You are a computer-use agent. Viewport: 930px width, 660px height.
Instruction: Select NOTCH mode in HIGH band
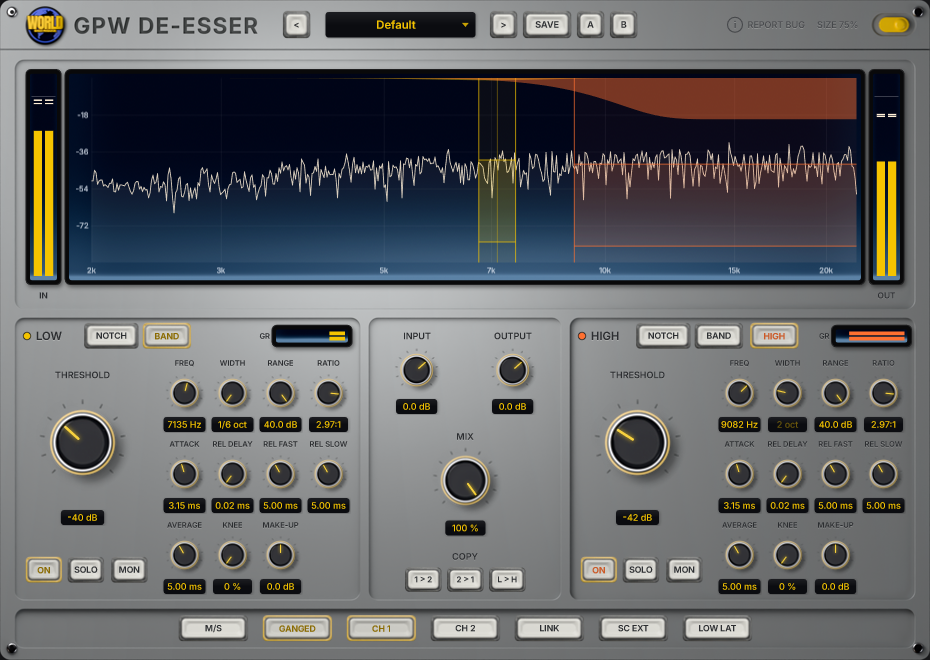pos(663,336)
